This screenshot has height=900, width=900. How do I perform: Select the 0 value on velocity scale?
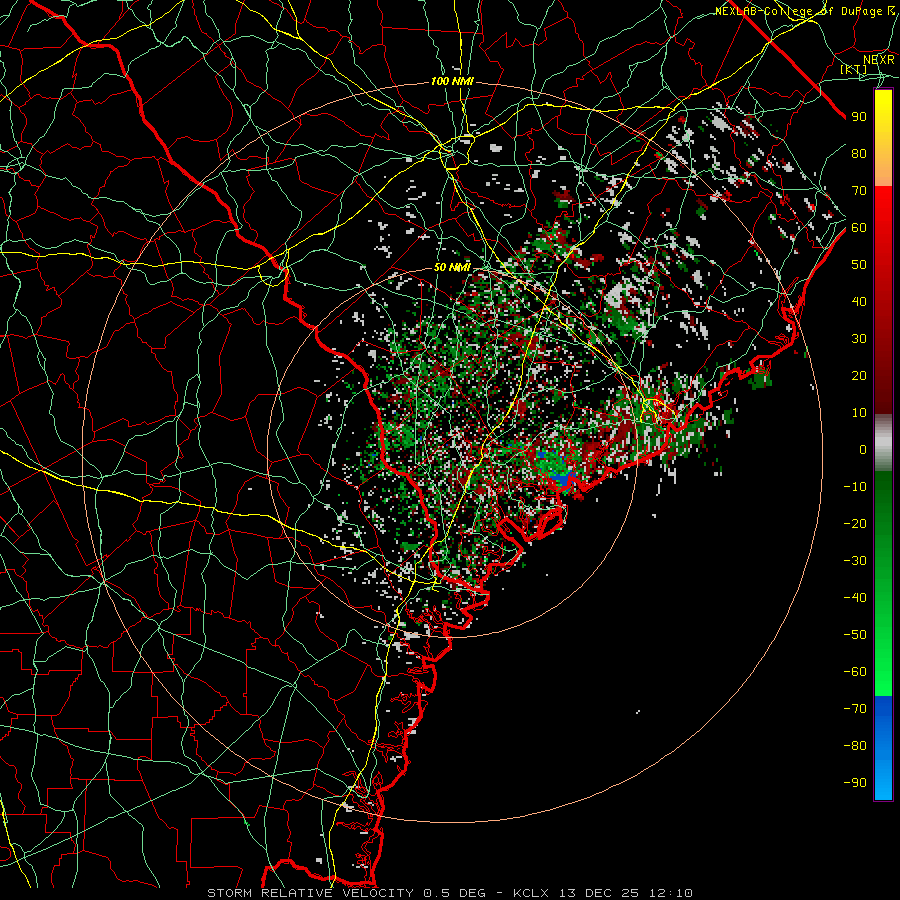pos(863,449)
